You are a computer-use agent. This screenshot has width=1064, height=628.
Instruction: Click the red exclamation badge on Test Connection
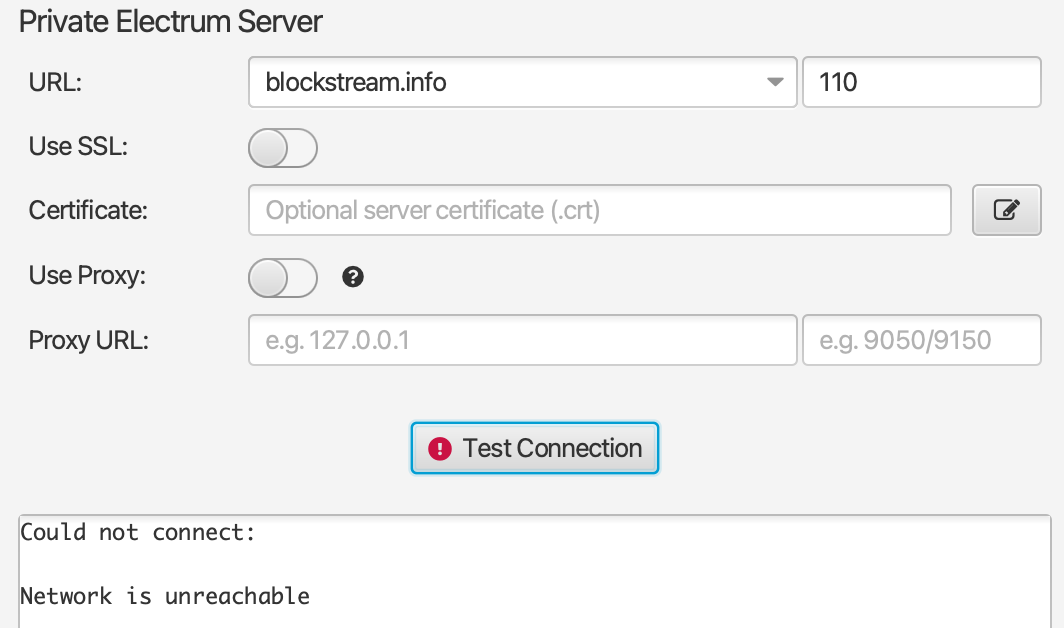[440, 448]
